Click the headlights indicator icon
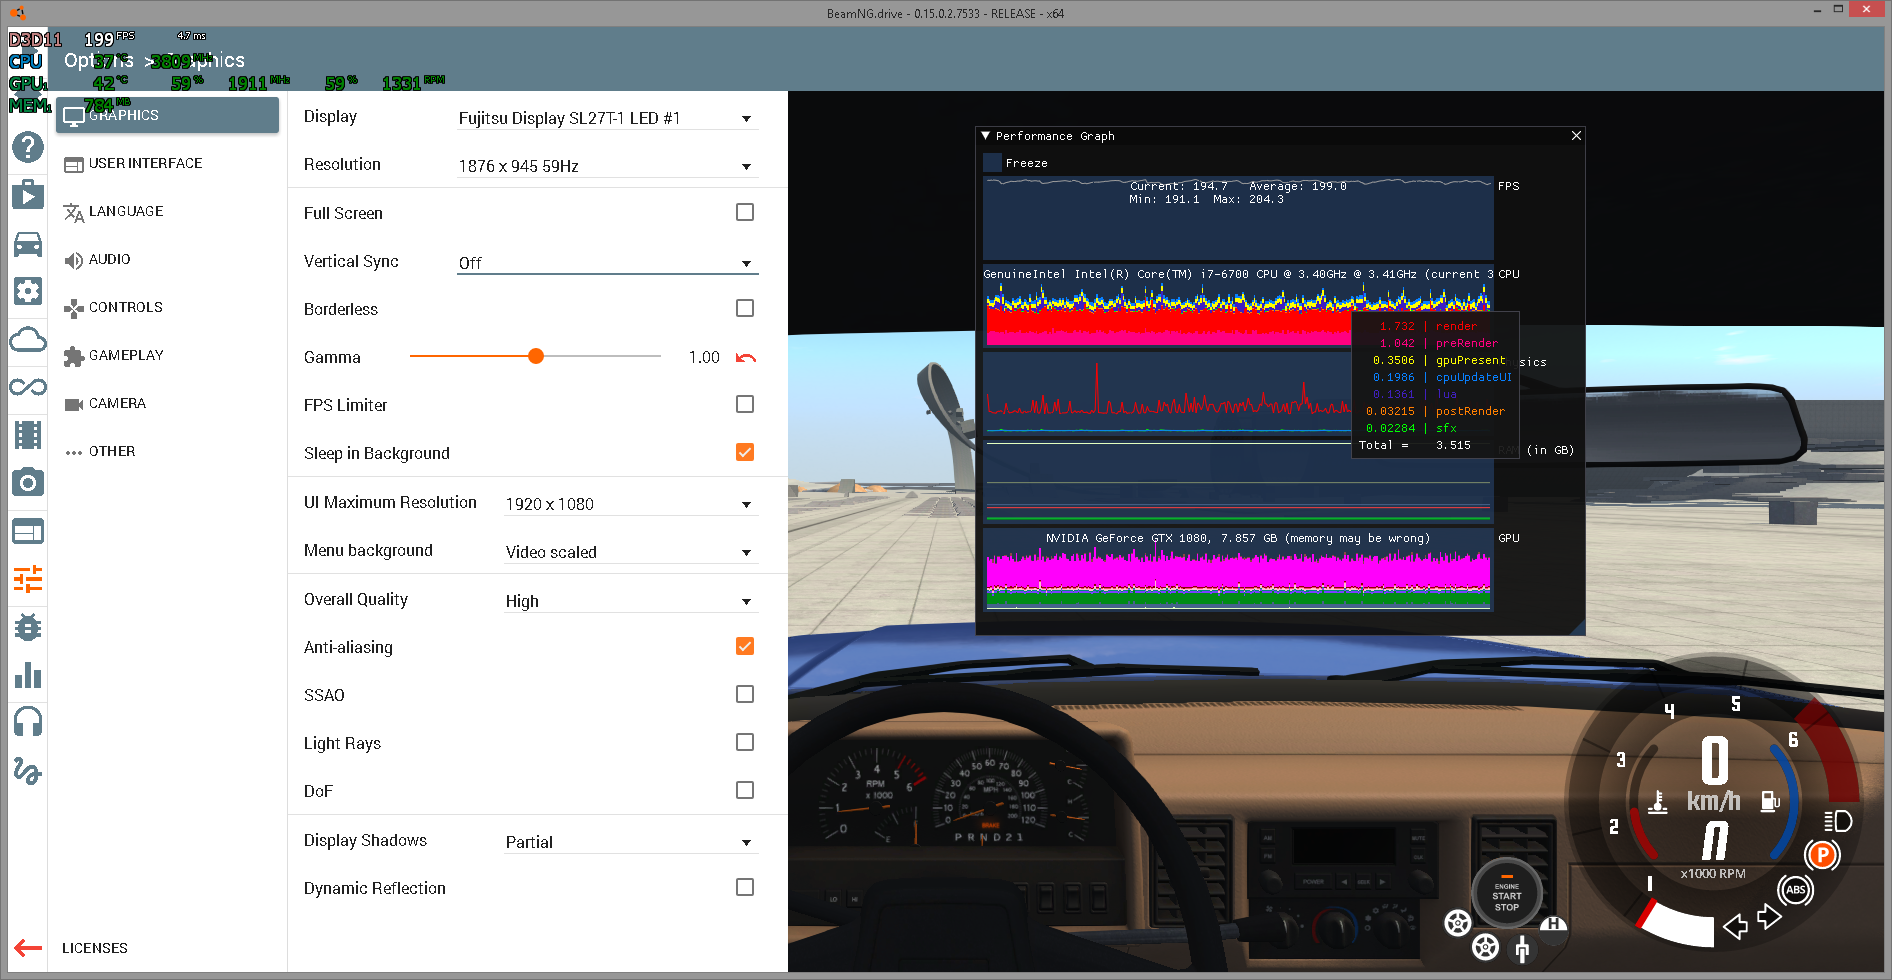 point(1838,821)
